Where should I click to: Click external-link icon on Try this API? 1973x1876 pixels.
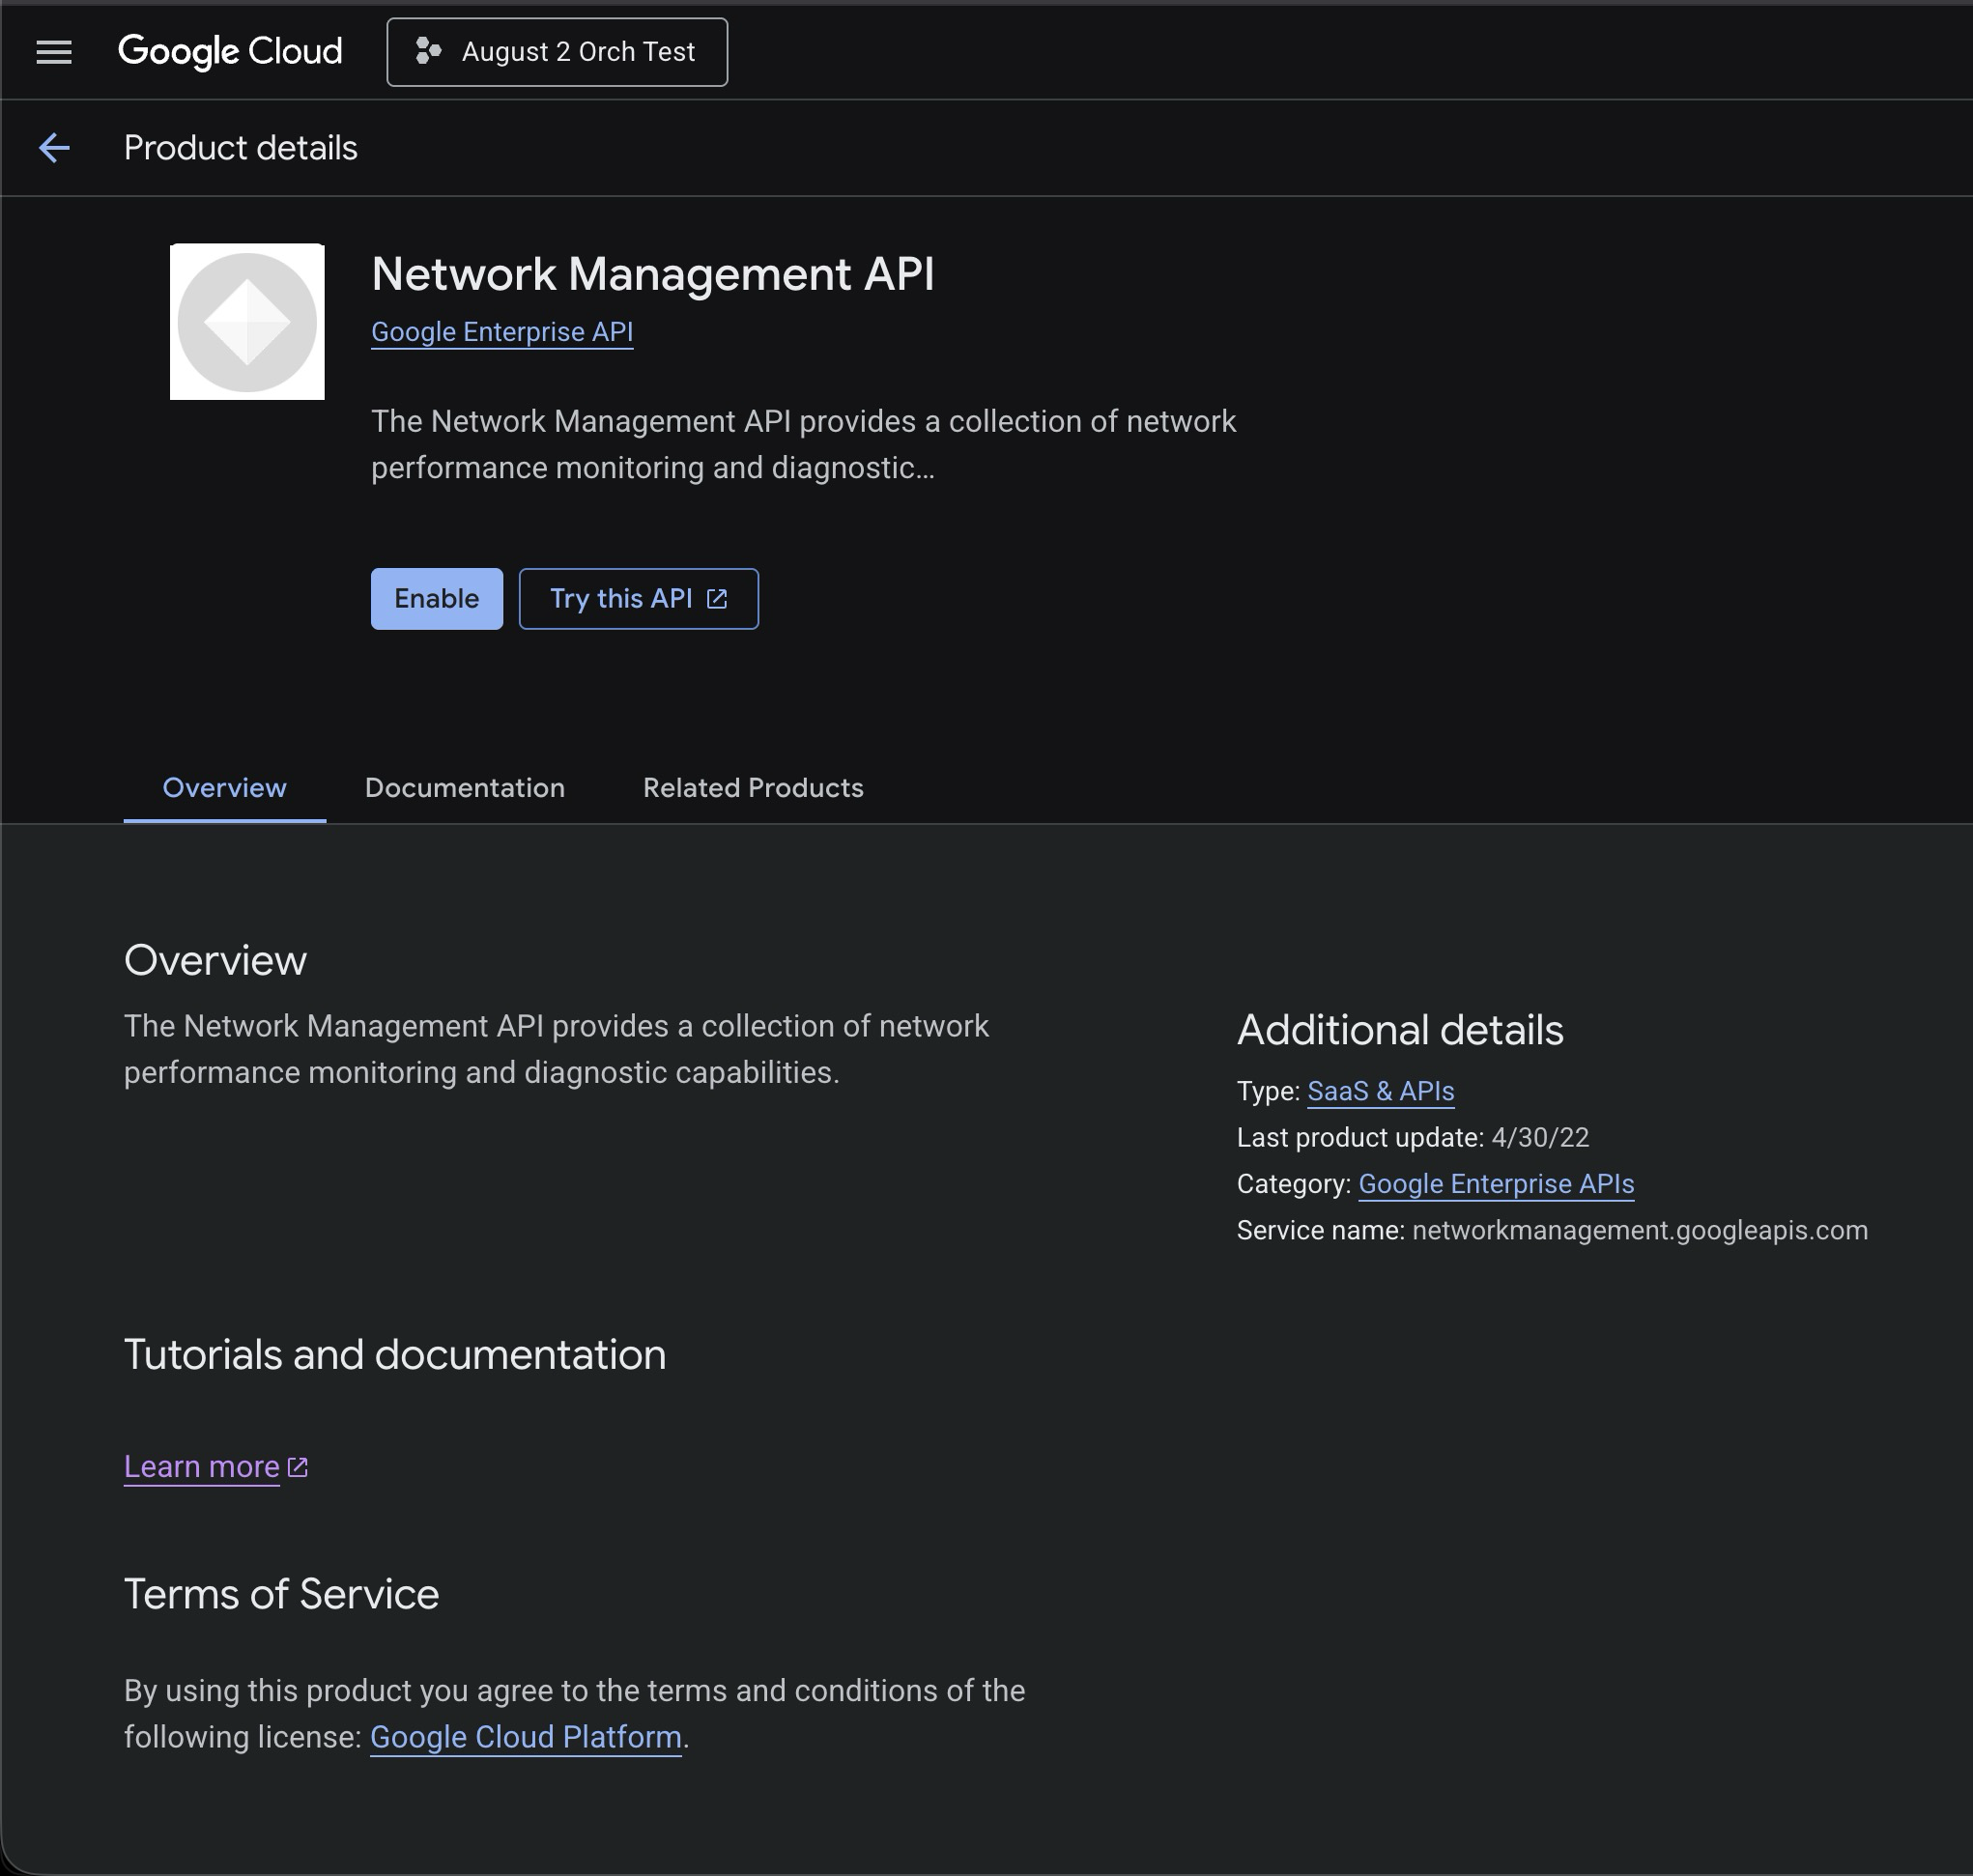pos(717,599)
